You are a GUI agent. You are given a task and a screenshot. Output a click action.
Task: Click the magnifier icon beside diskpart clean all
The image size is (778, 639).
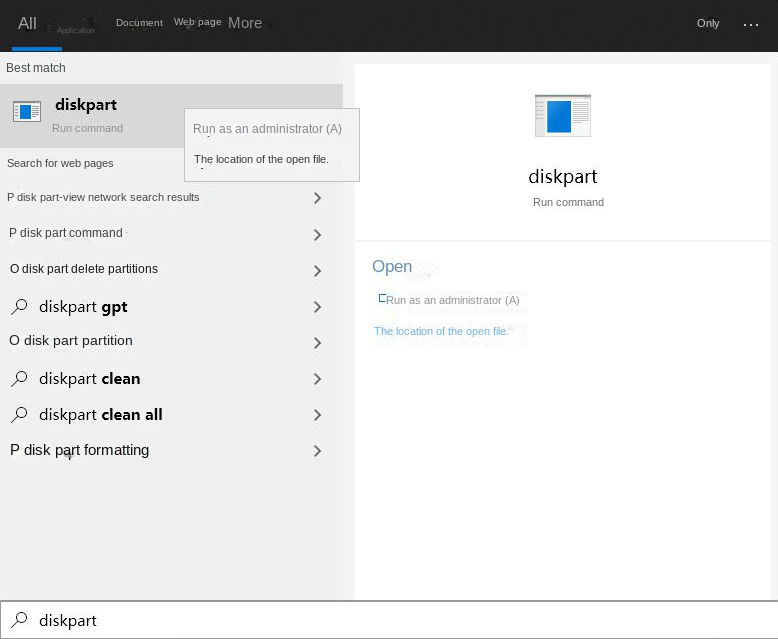click(19, 415)
